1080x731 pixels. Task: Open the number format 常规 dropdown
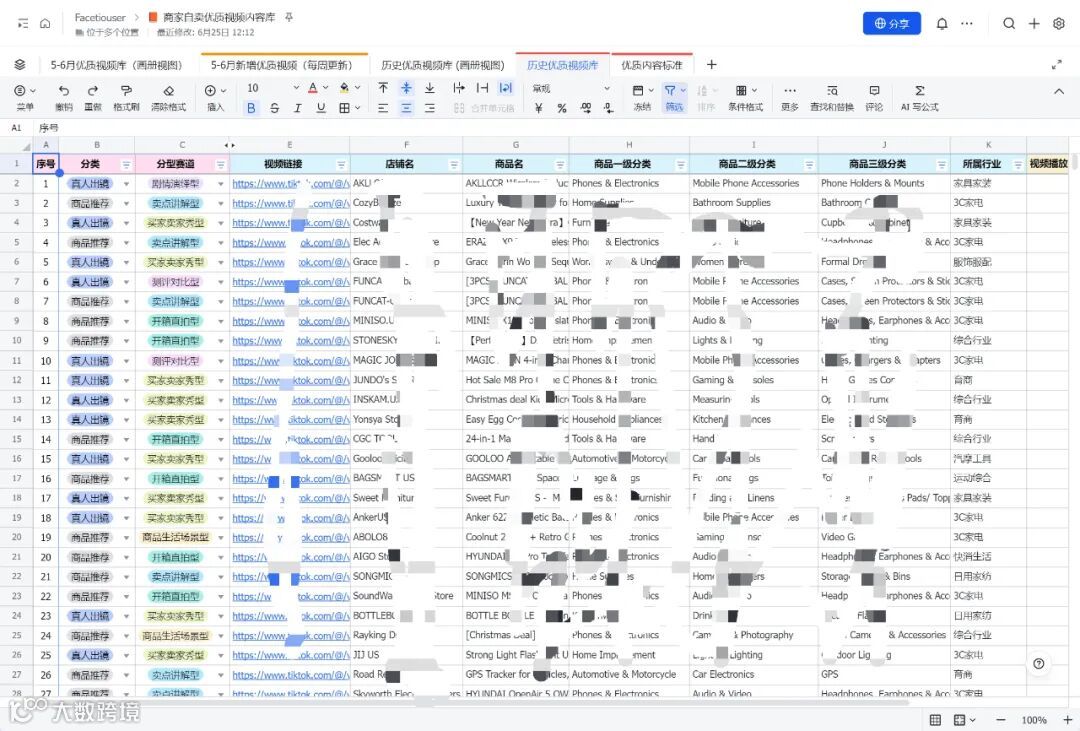[x=571, y=88]
